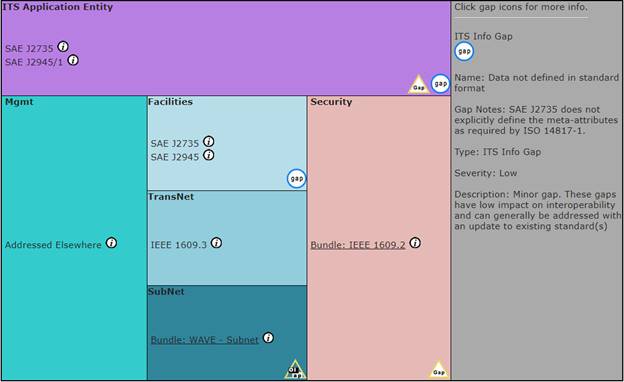Click the SAE J2945/1 standard text
Viewport: 624px width, 382px height.
click(34, 62)
